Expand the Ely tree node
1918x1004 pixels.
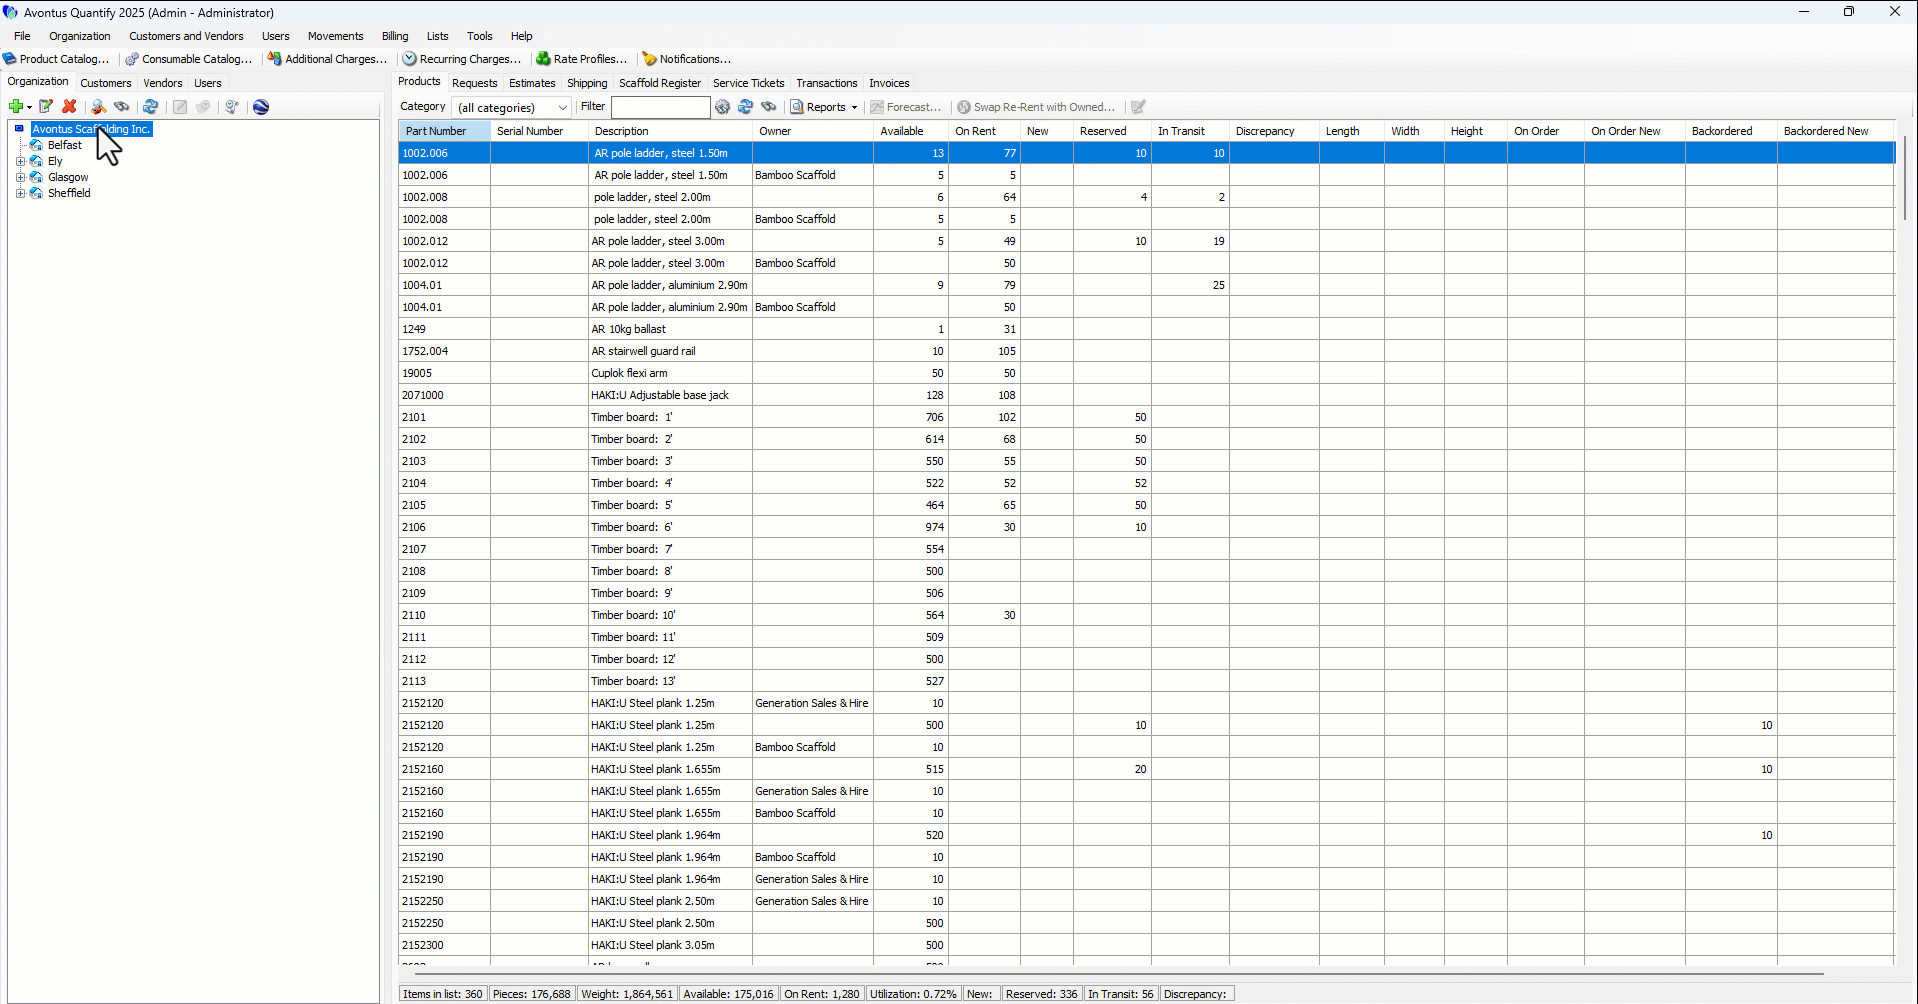(x=20, y=161)
